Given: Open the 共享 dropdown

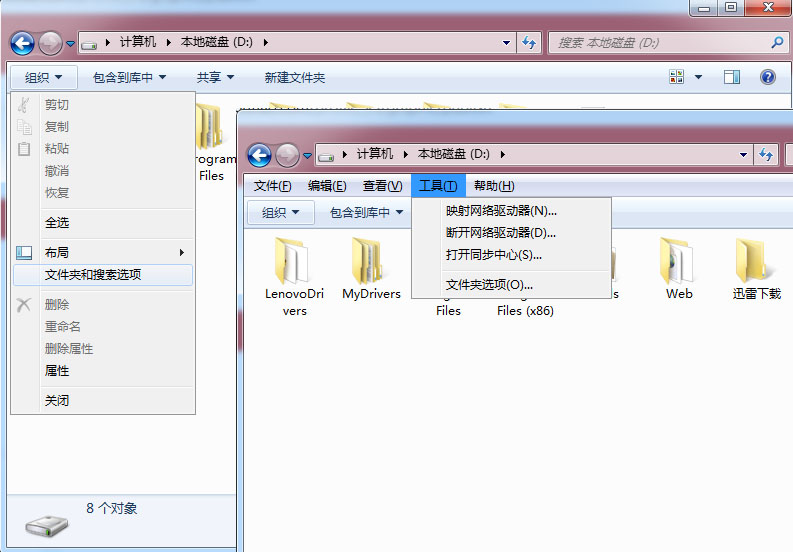Looking at the screenshot, I should (x=215, y=77).
